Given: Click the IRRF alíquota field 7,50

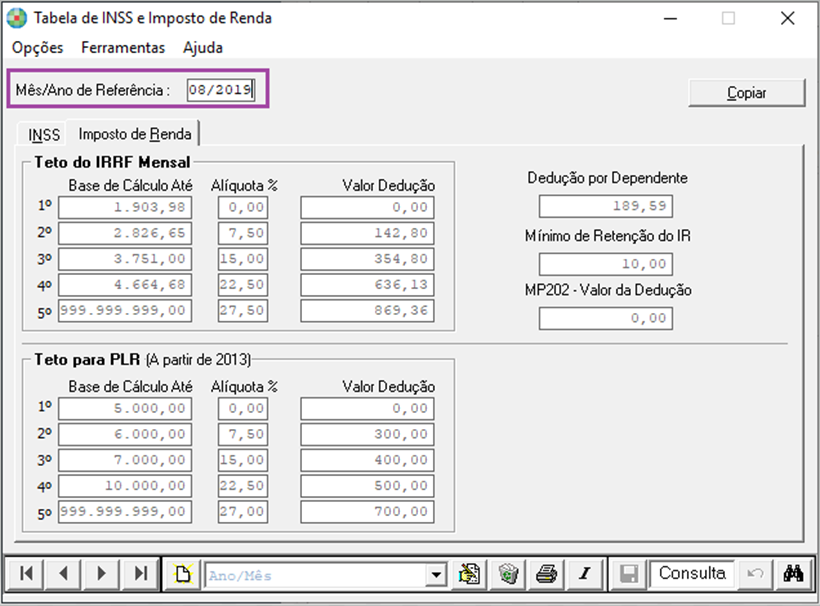Looking at the screenshot, I should (243, 233).
